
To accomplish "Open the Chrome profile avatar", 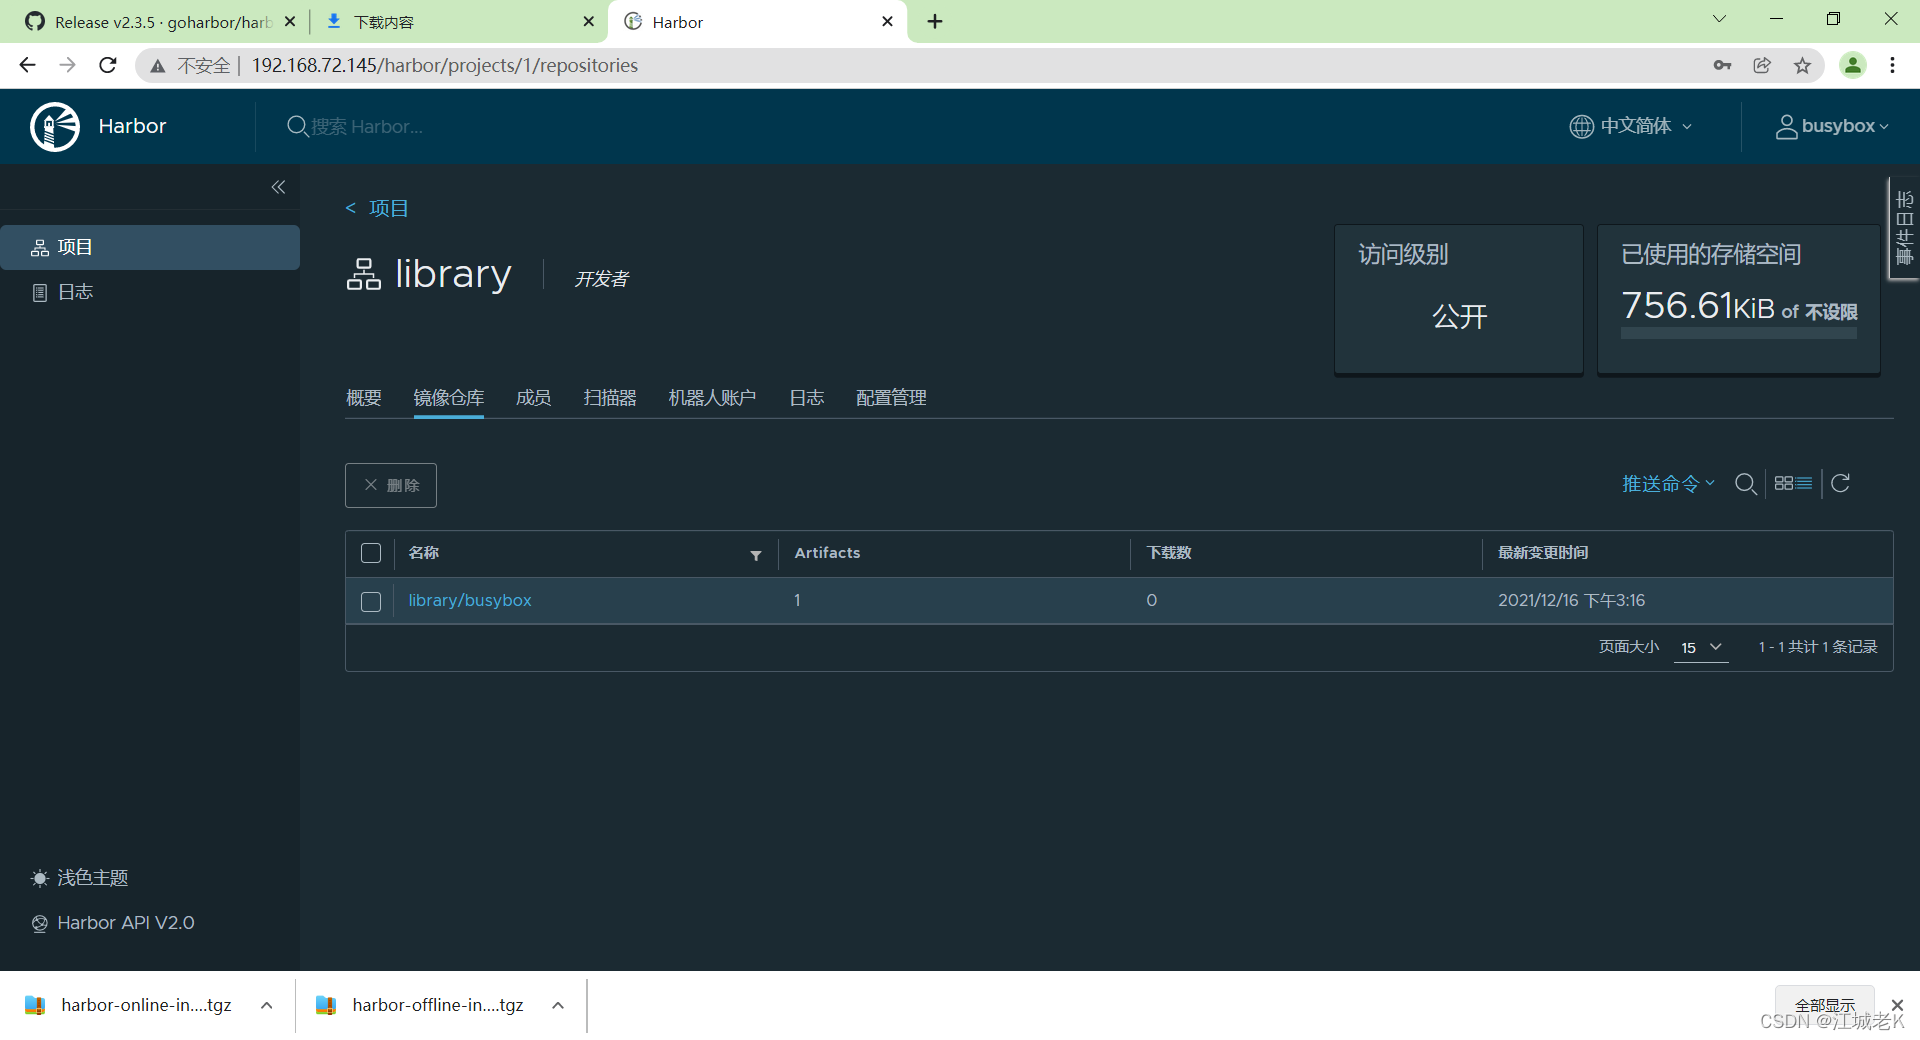I will click(x=1853, y=65).
